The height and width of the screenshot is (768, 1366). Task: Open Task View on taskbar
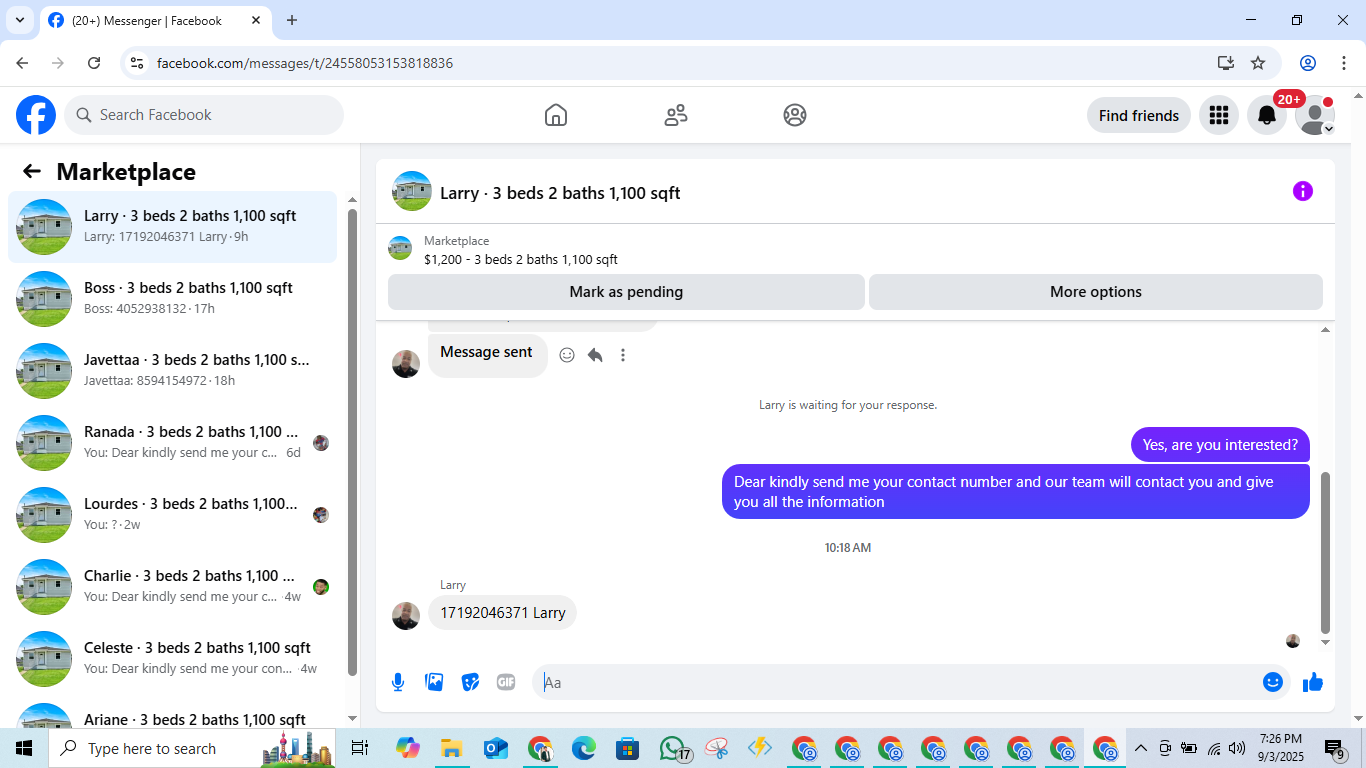360,748
